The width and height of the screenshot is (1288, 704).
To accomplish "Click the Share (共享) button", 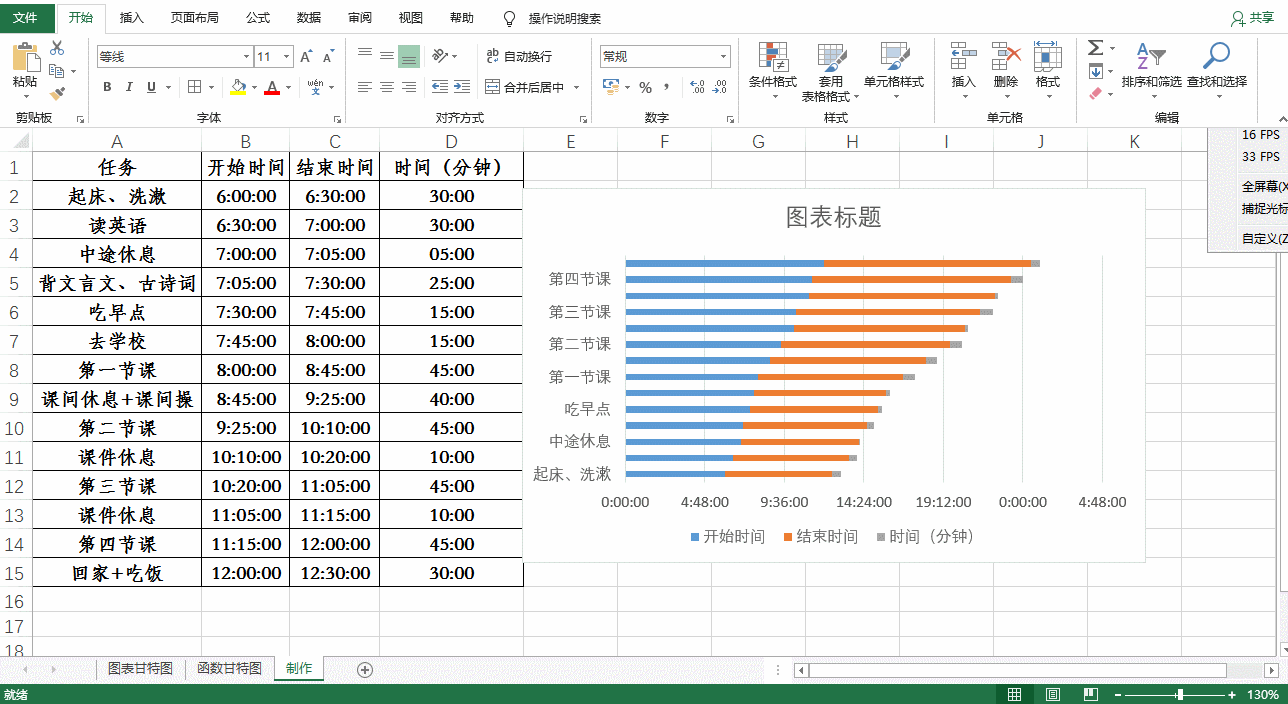I will click(x=1251, y=18).
